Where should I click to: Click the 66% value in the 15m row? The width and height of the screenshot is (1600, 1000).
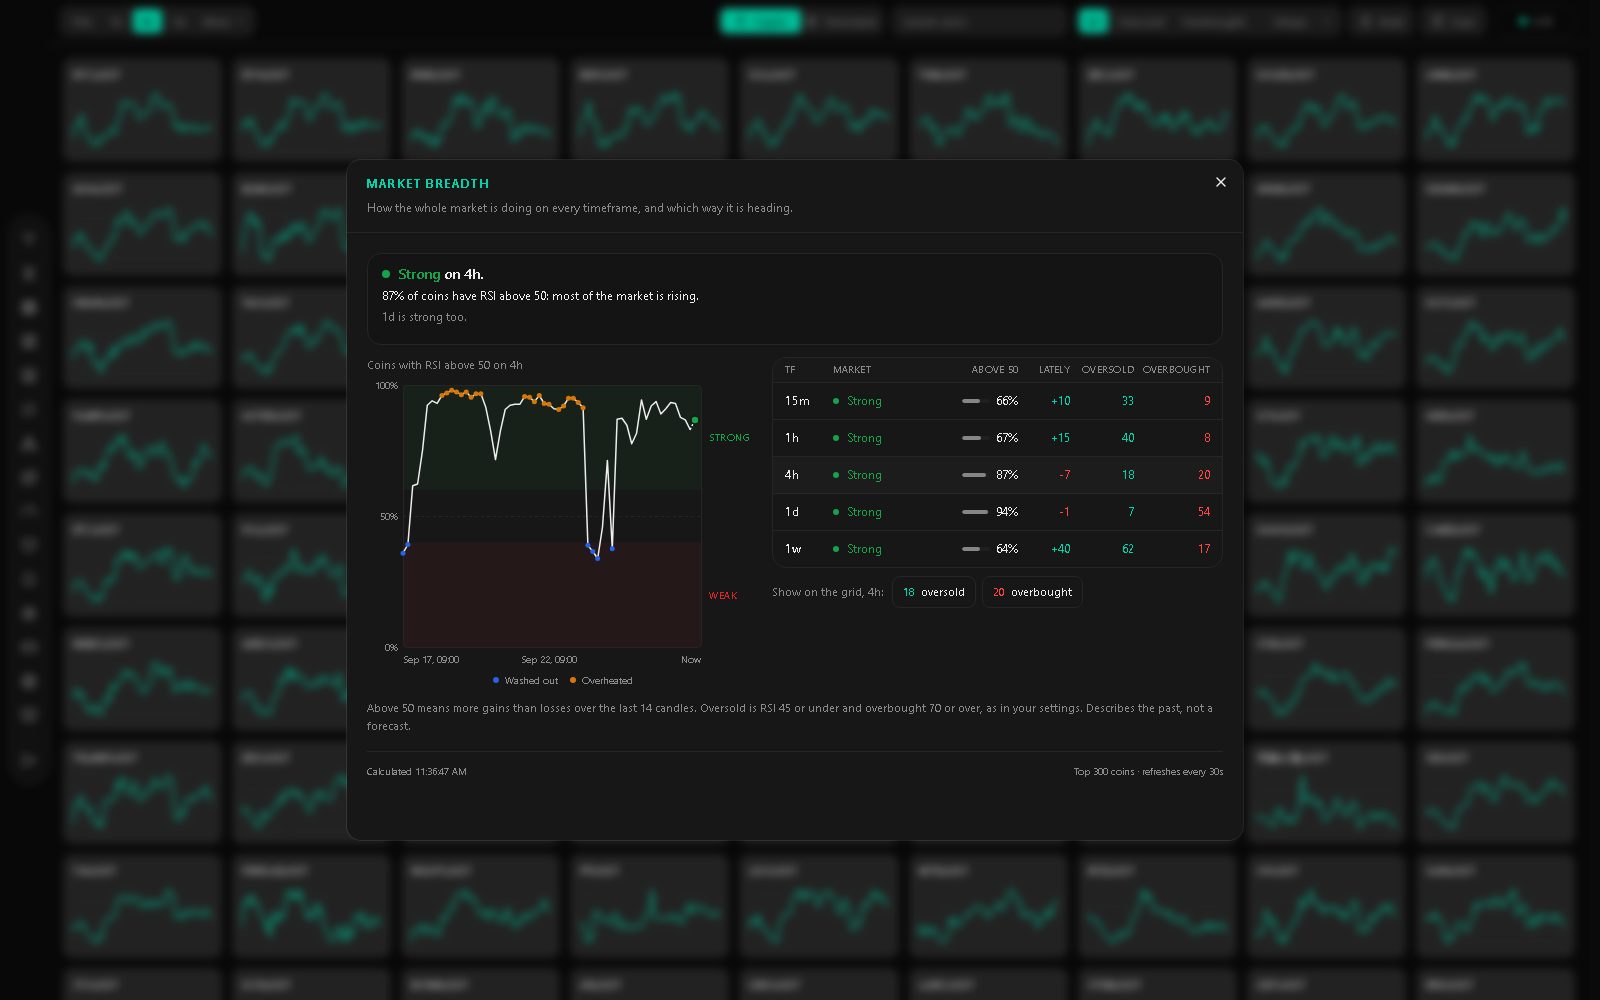(x=1007, y=401)
